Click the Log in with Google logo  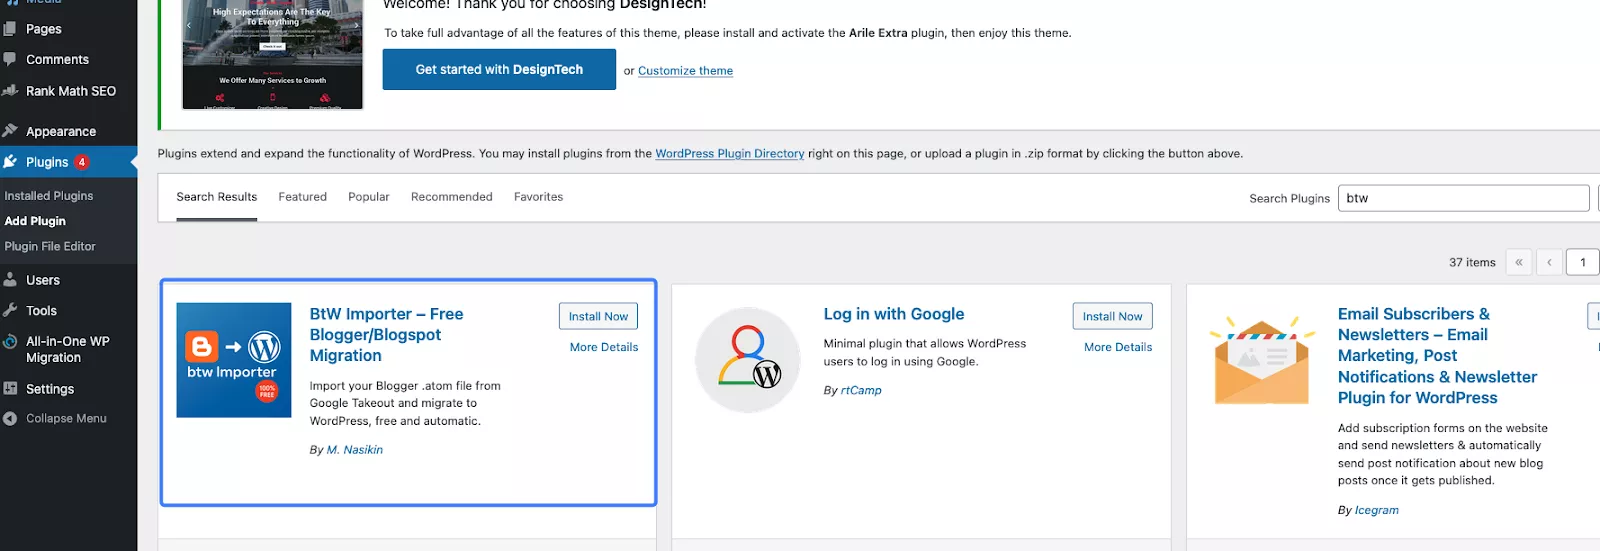point(748,360)
